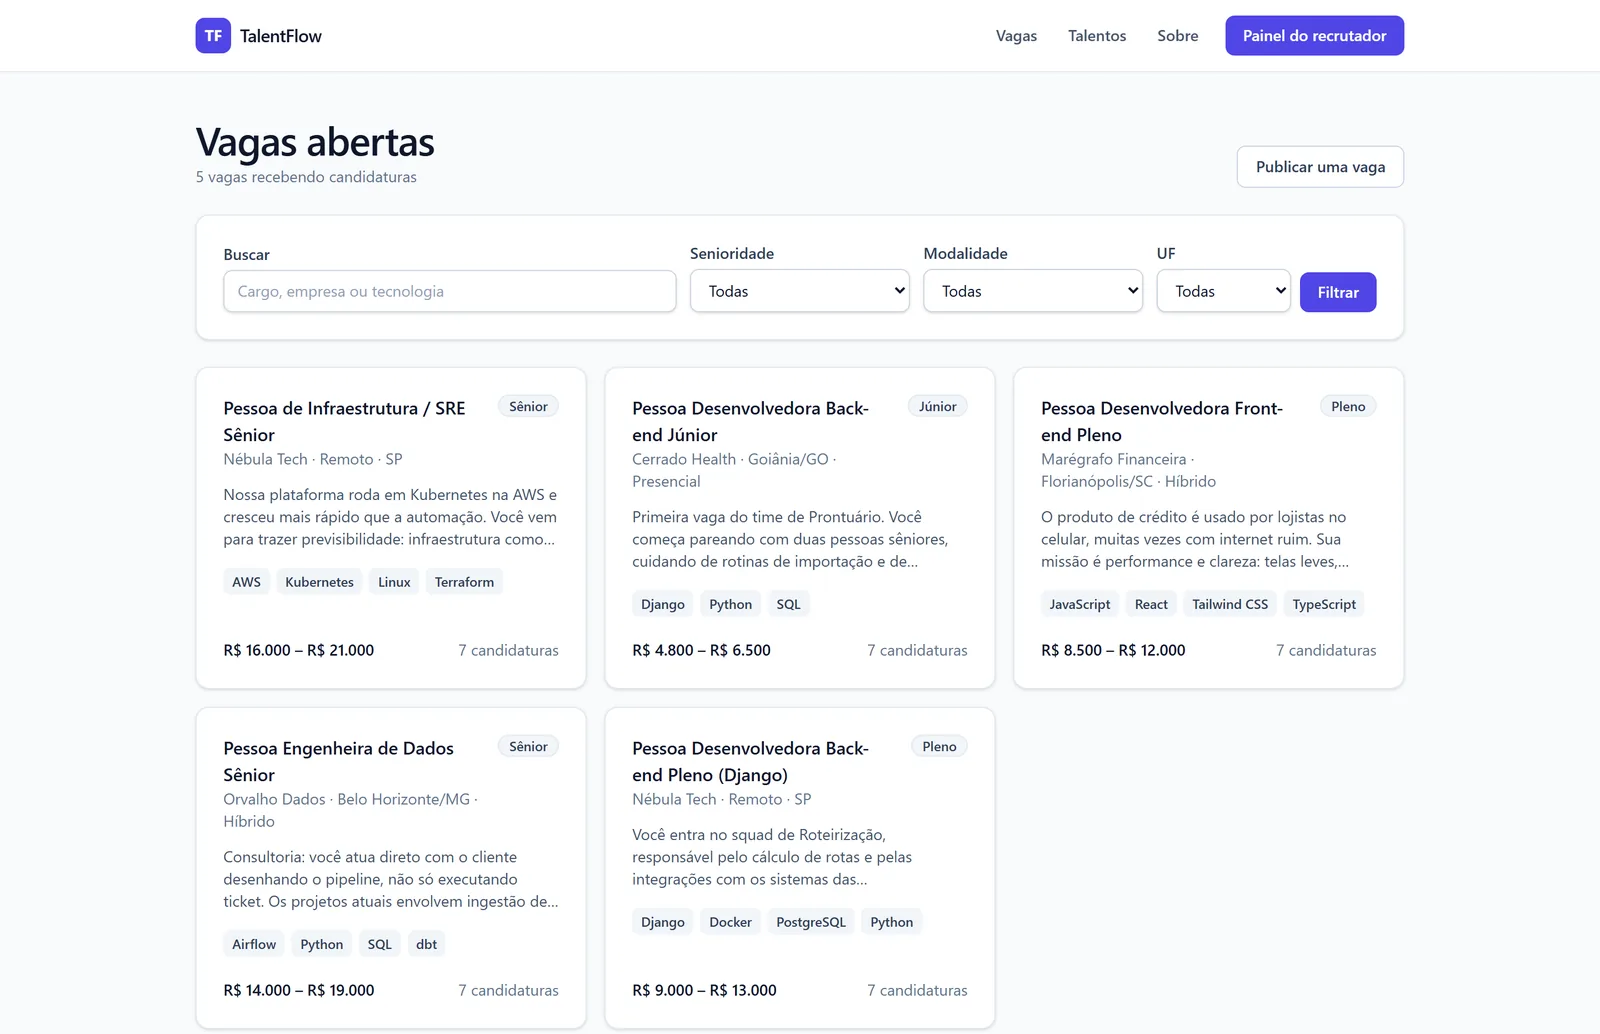Screen dimensions: 1600x1034
Task: Open Painel do recrutador
Action: 1315,36
